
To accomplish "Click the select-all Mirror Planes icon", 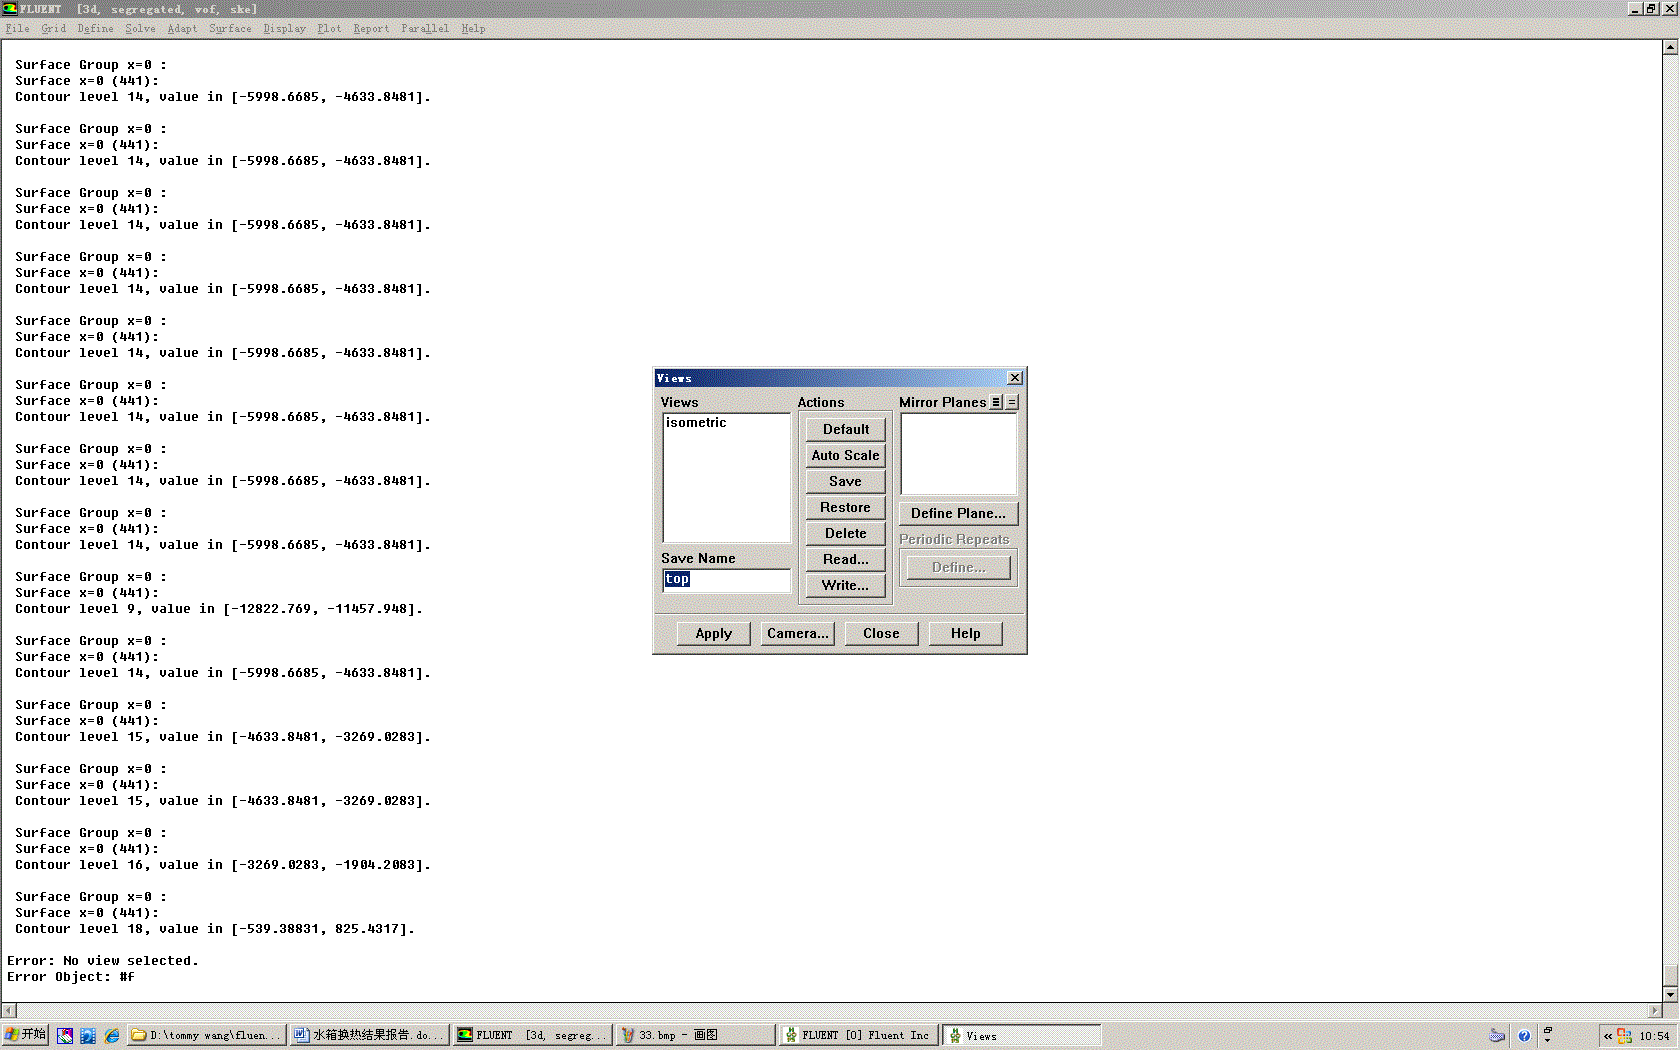I will click(x=996, y=402).
